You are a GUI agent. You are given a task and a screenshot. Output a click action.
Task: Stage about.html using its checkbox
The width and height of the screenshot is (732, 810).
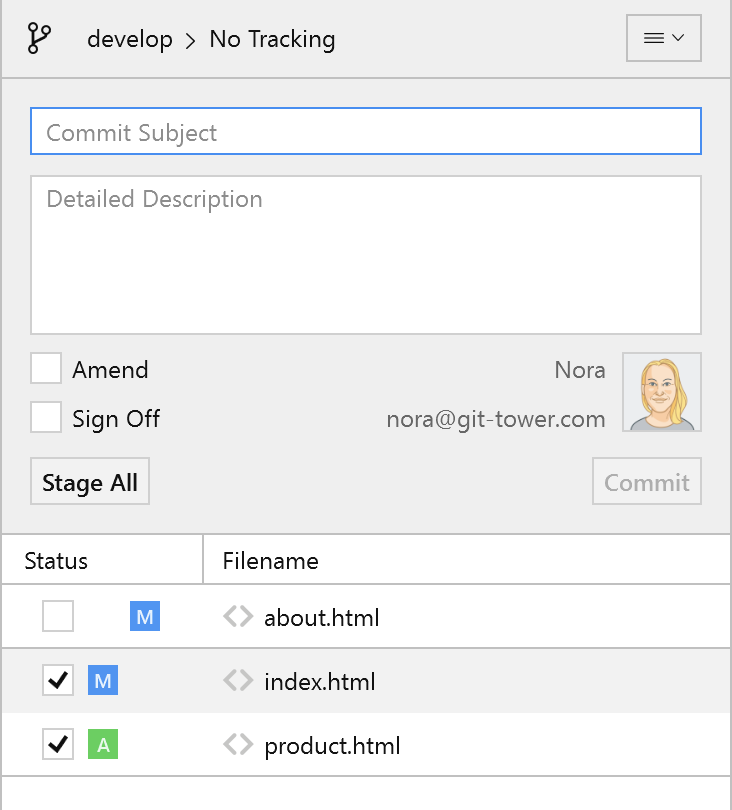click(58, 617)
